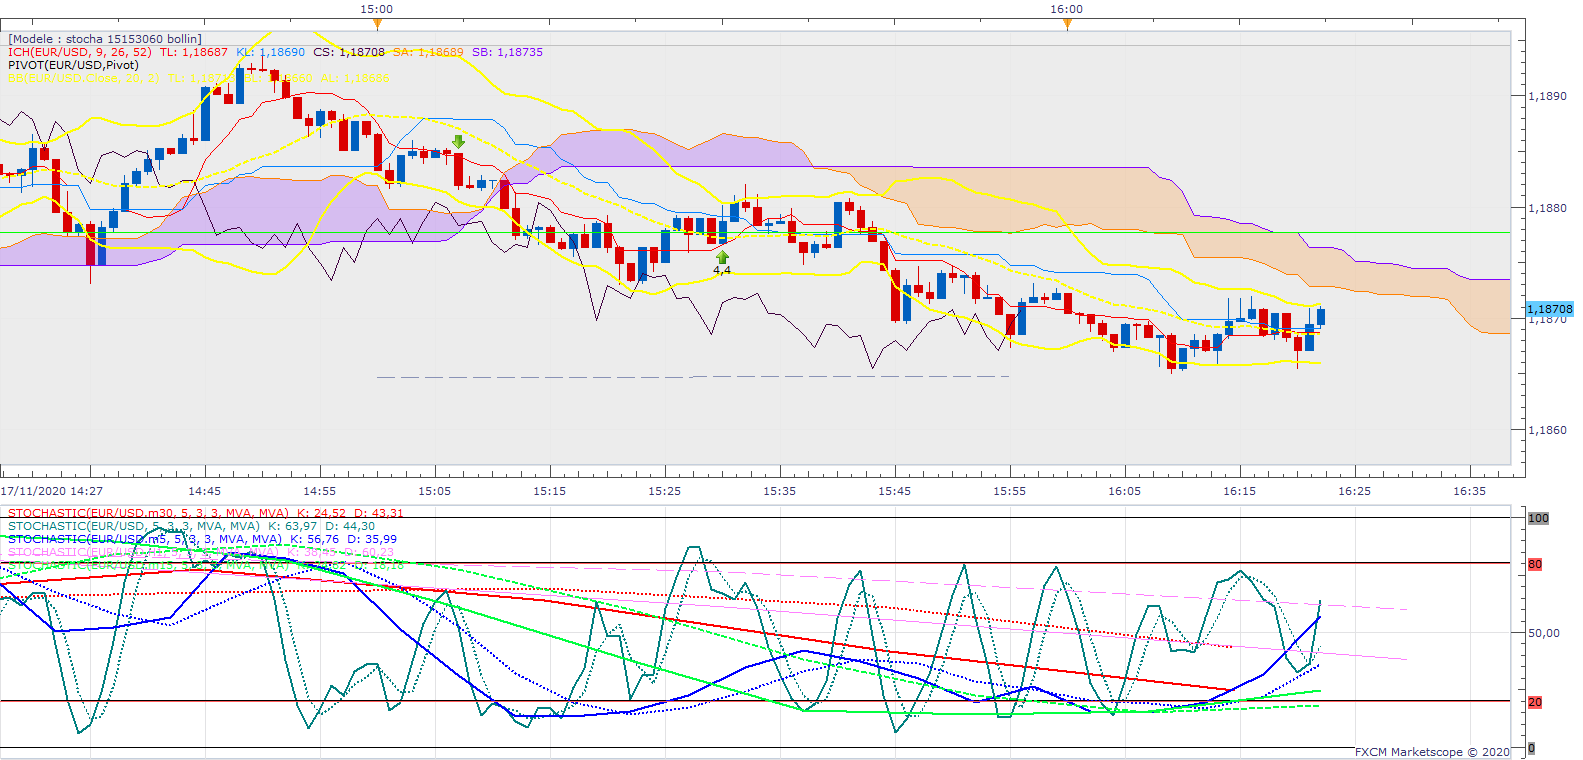
Task: Click the 15:25 time axis label
Action: coord(665,491)
